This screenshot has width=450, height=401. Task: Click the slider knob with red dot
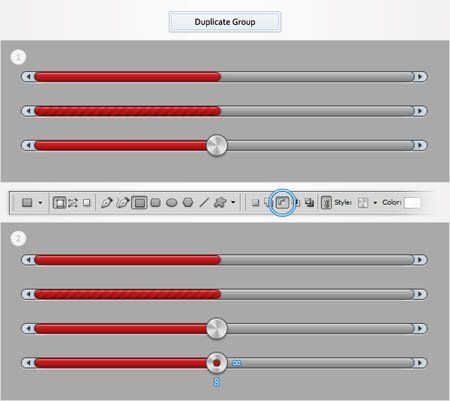point(217,363)
